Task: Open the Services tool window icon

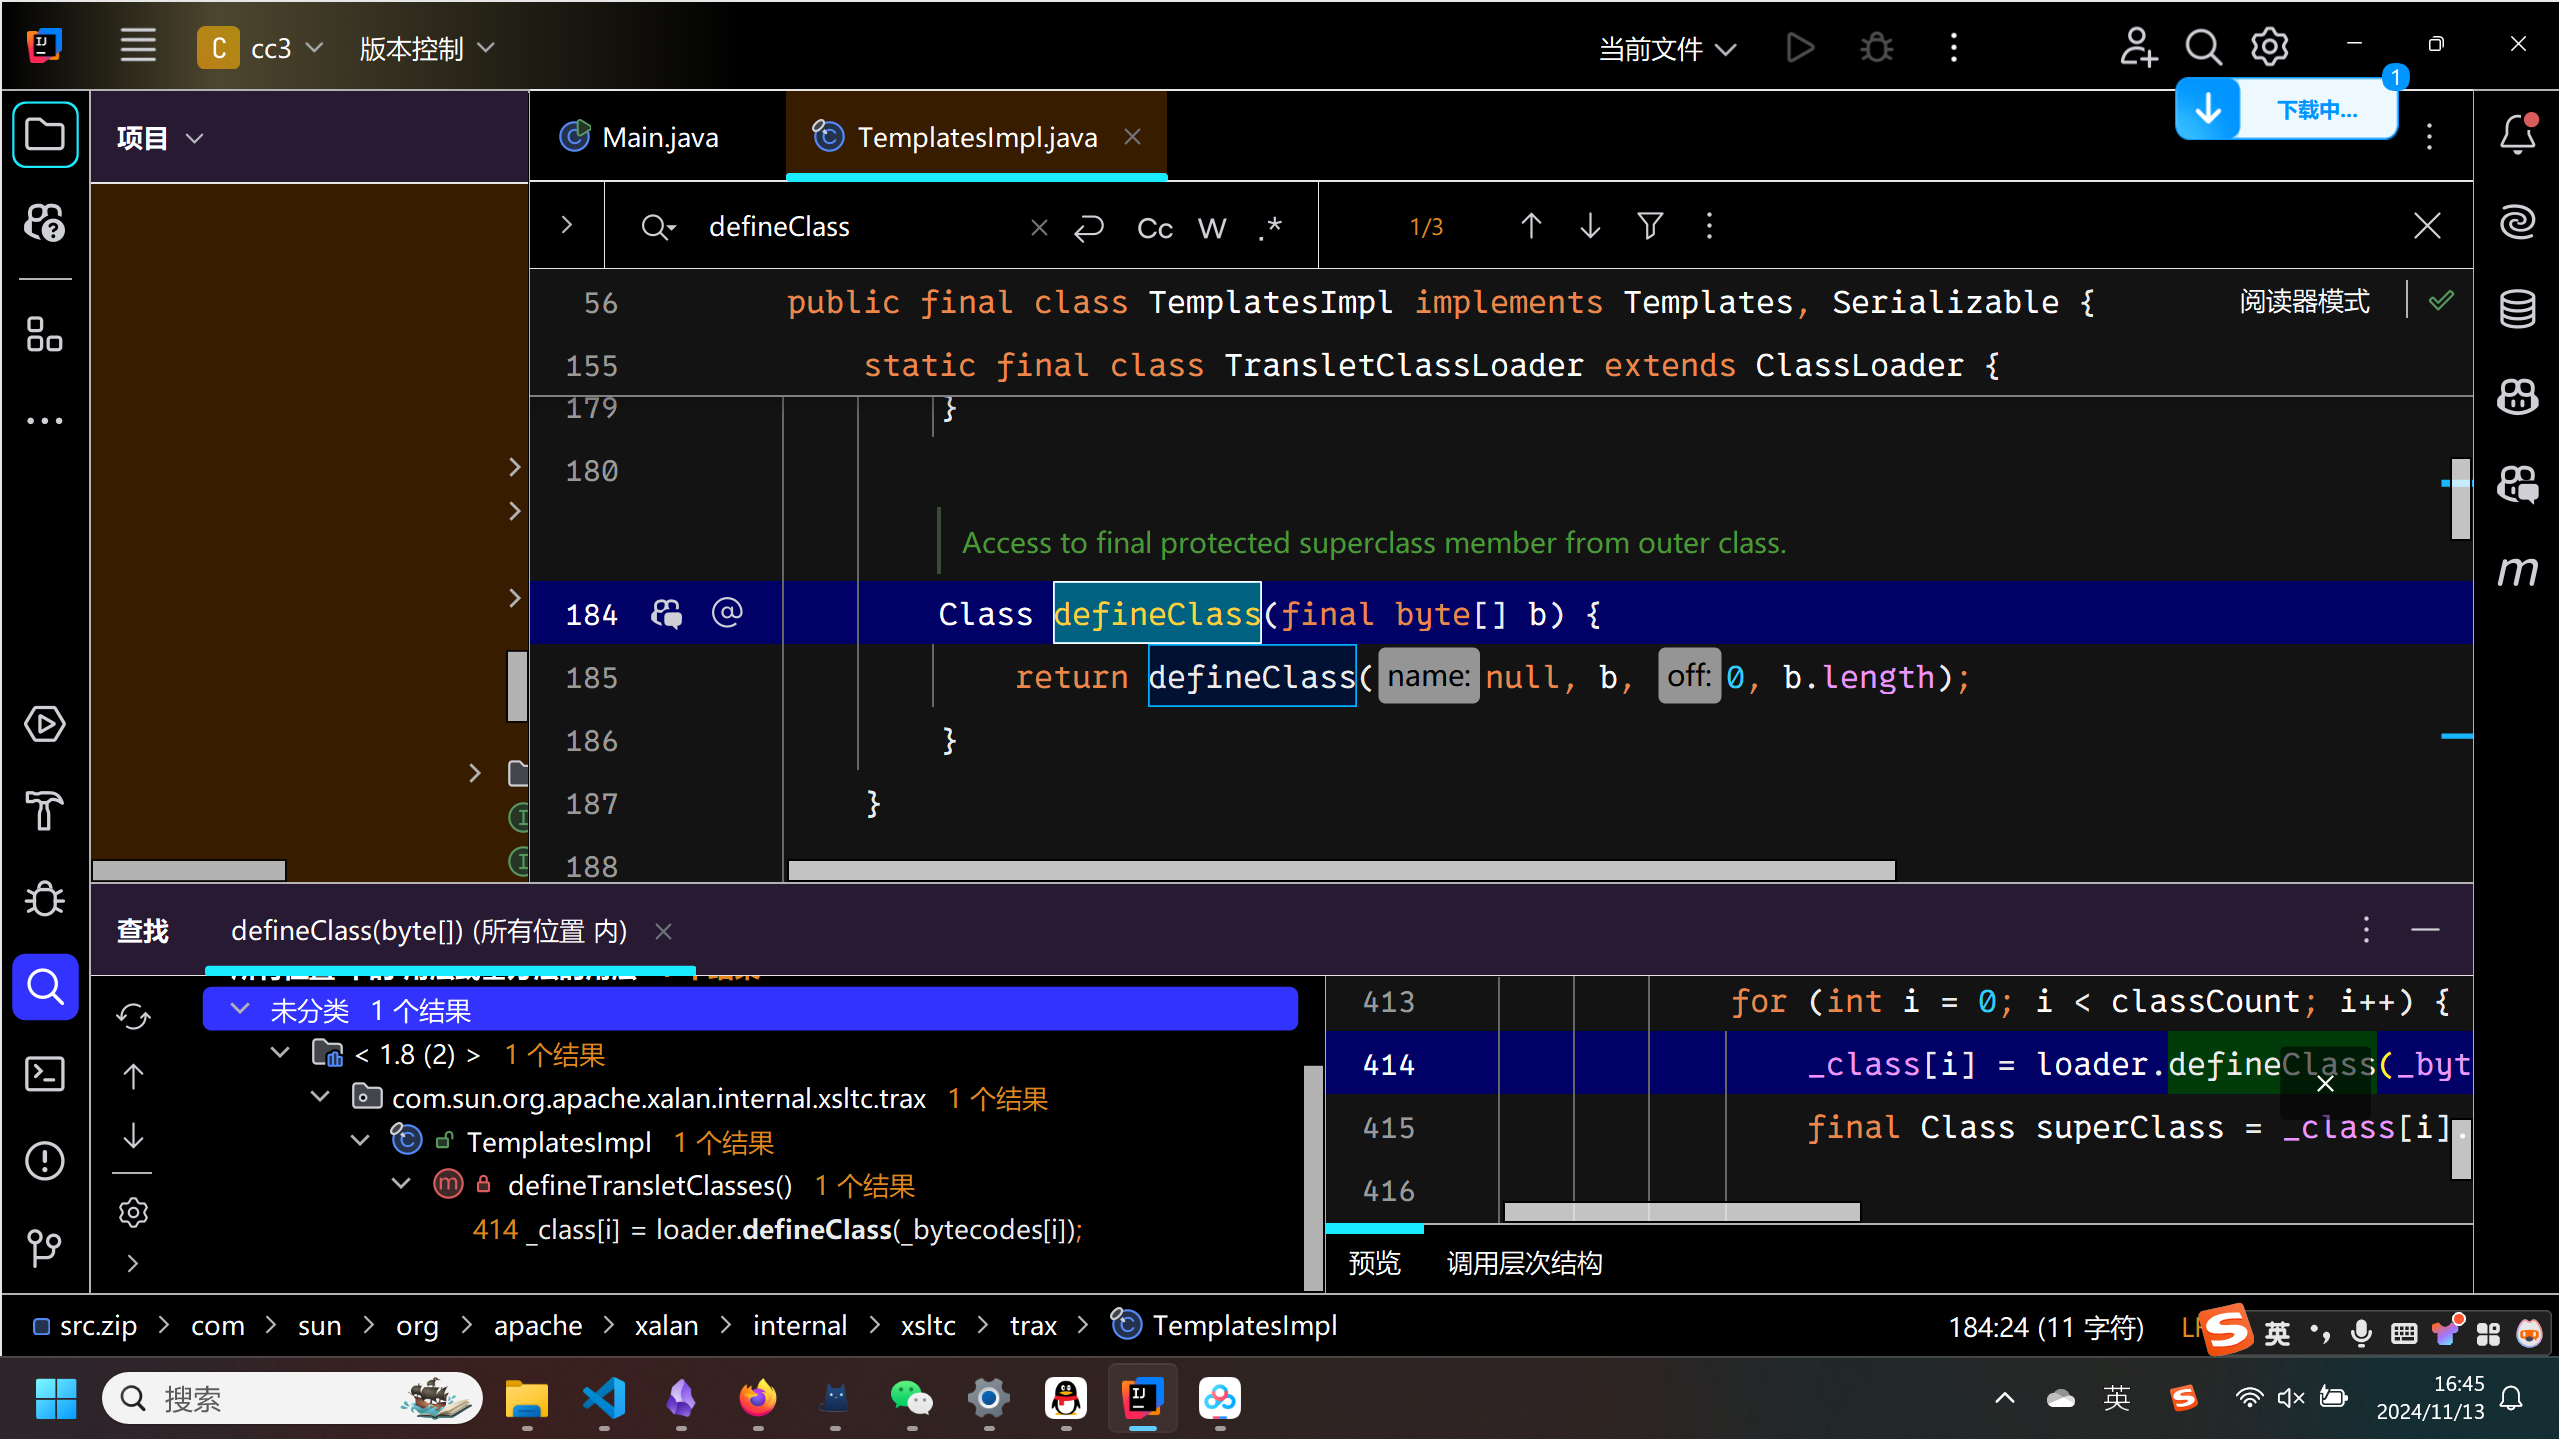Action: point(45,724)
